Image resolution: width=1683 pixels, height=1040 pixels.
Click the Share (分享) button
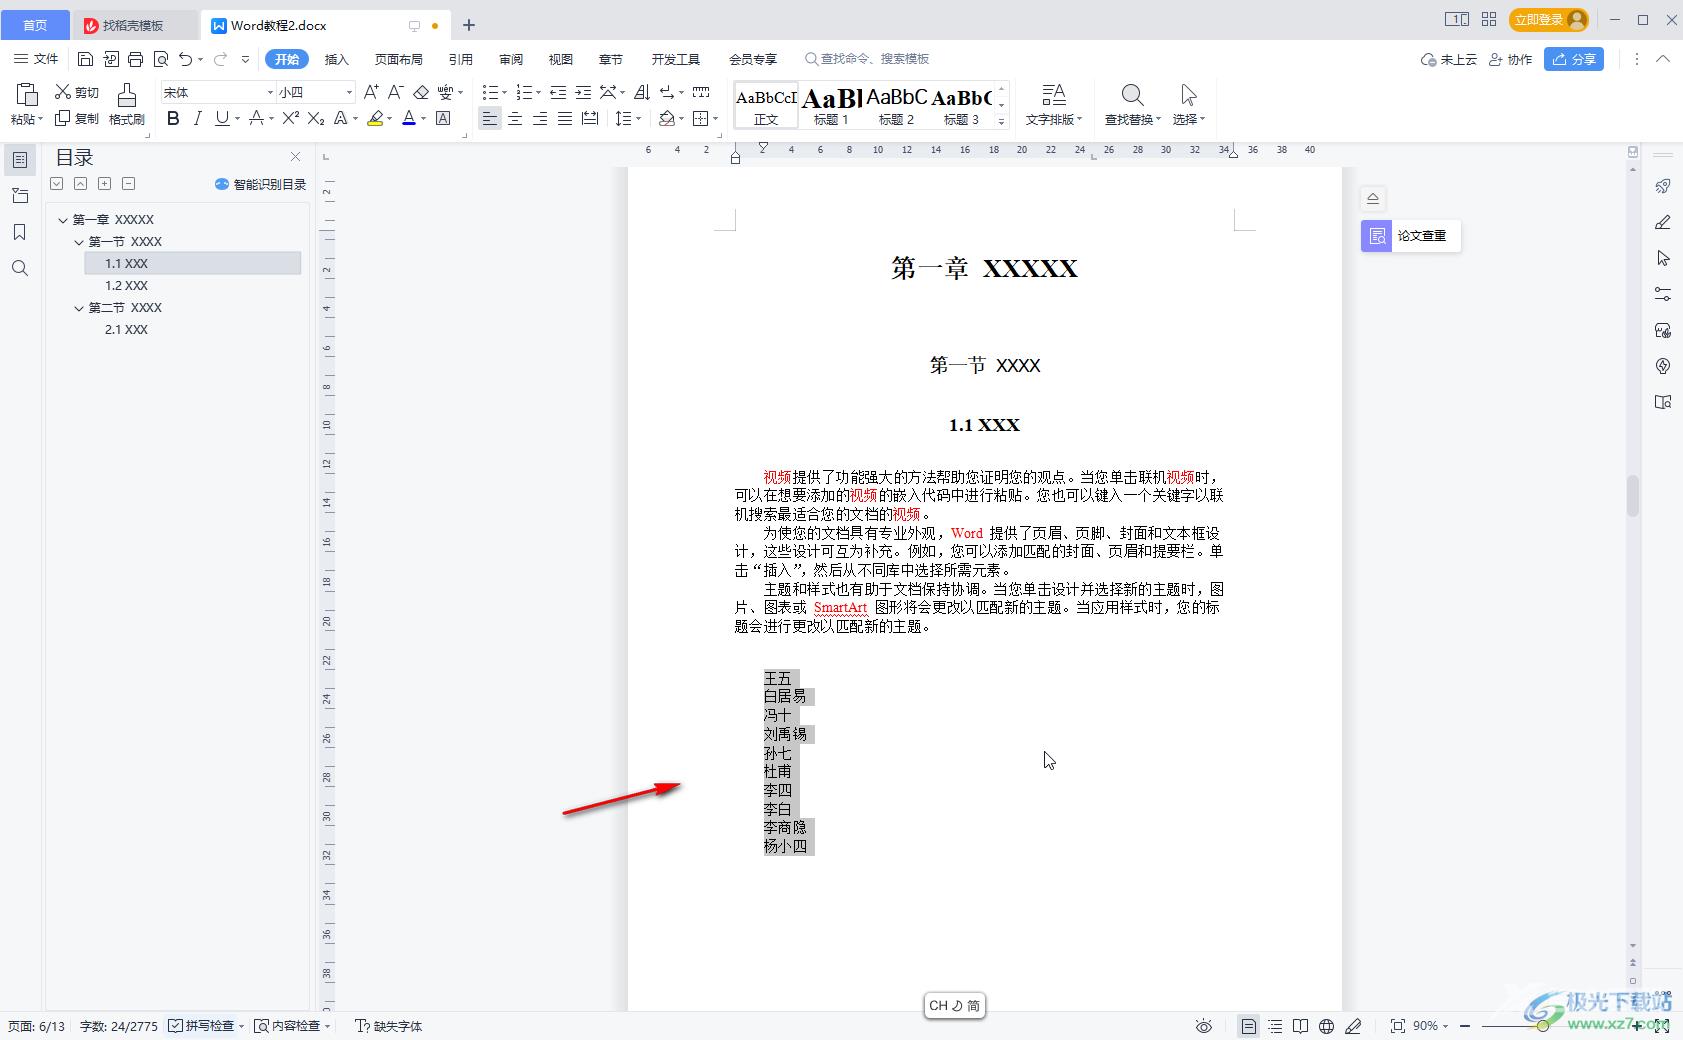click(1574, 59)
